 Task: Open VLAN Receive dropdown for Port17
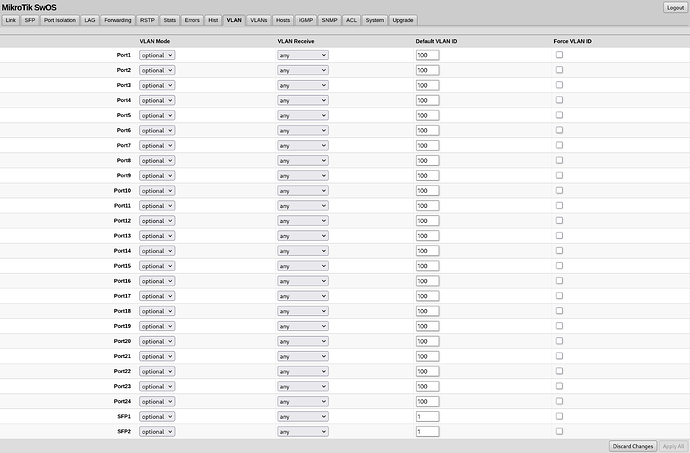303,296
